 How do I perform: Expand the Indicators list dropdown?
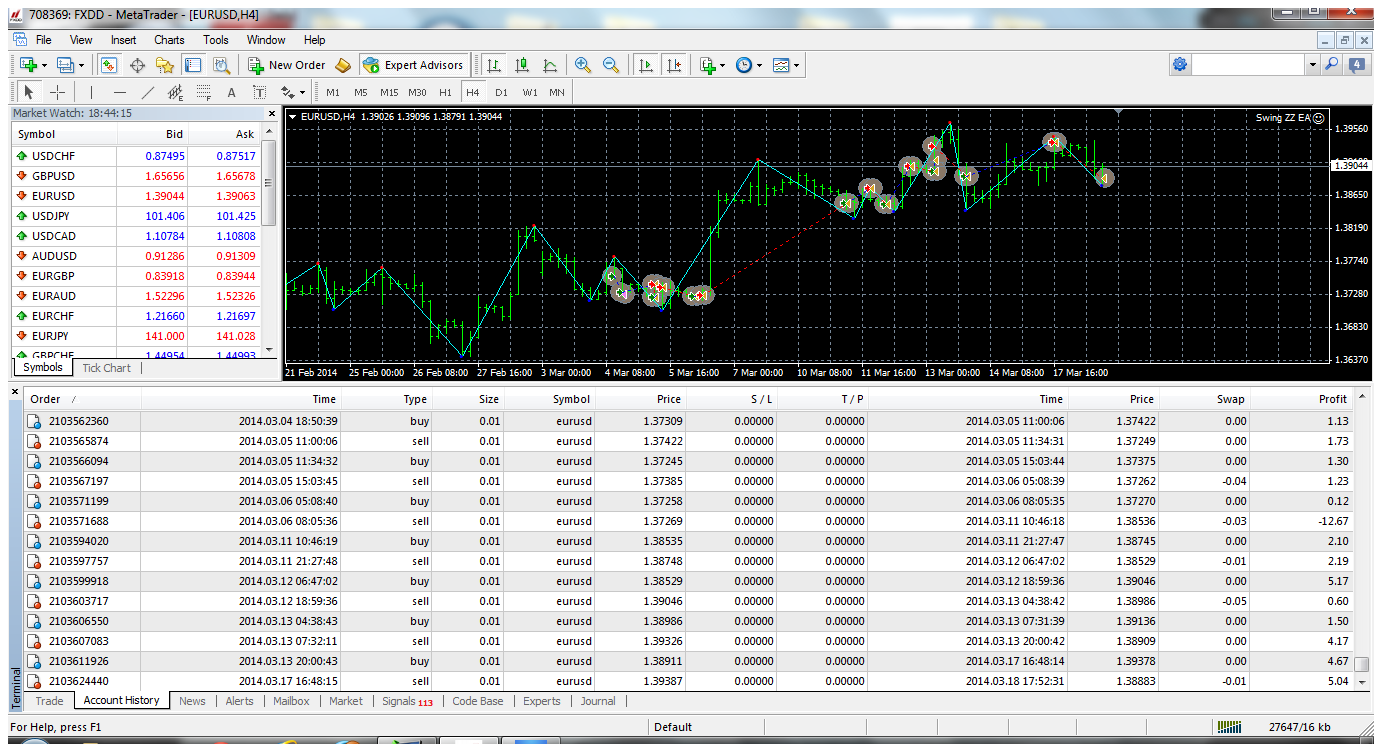pyautogui.click(x=722, y=65)
